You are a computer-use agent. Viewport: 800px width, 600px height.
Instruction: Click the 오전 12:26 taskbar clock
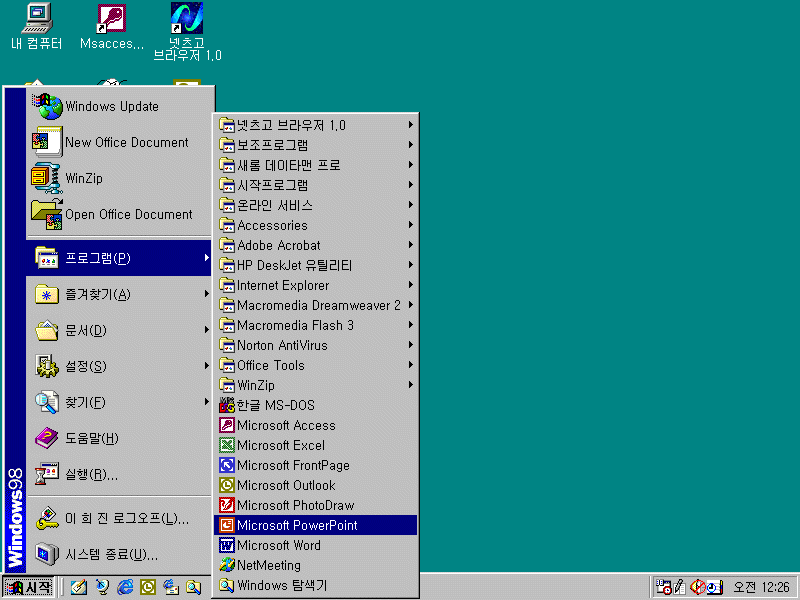(761, 587)
